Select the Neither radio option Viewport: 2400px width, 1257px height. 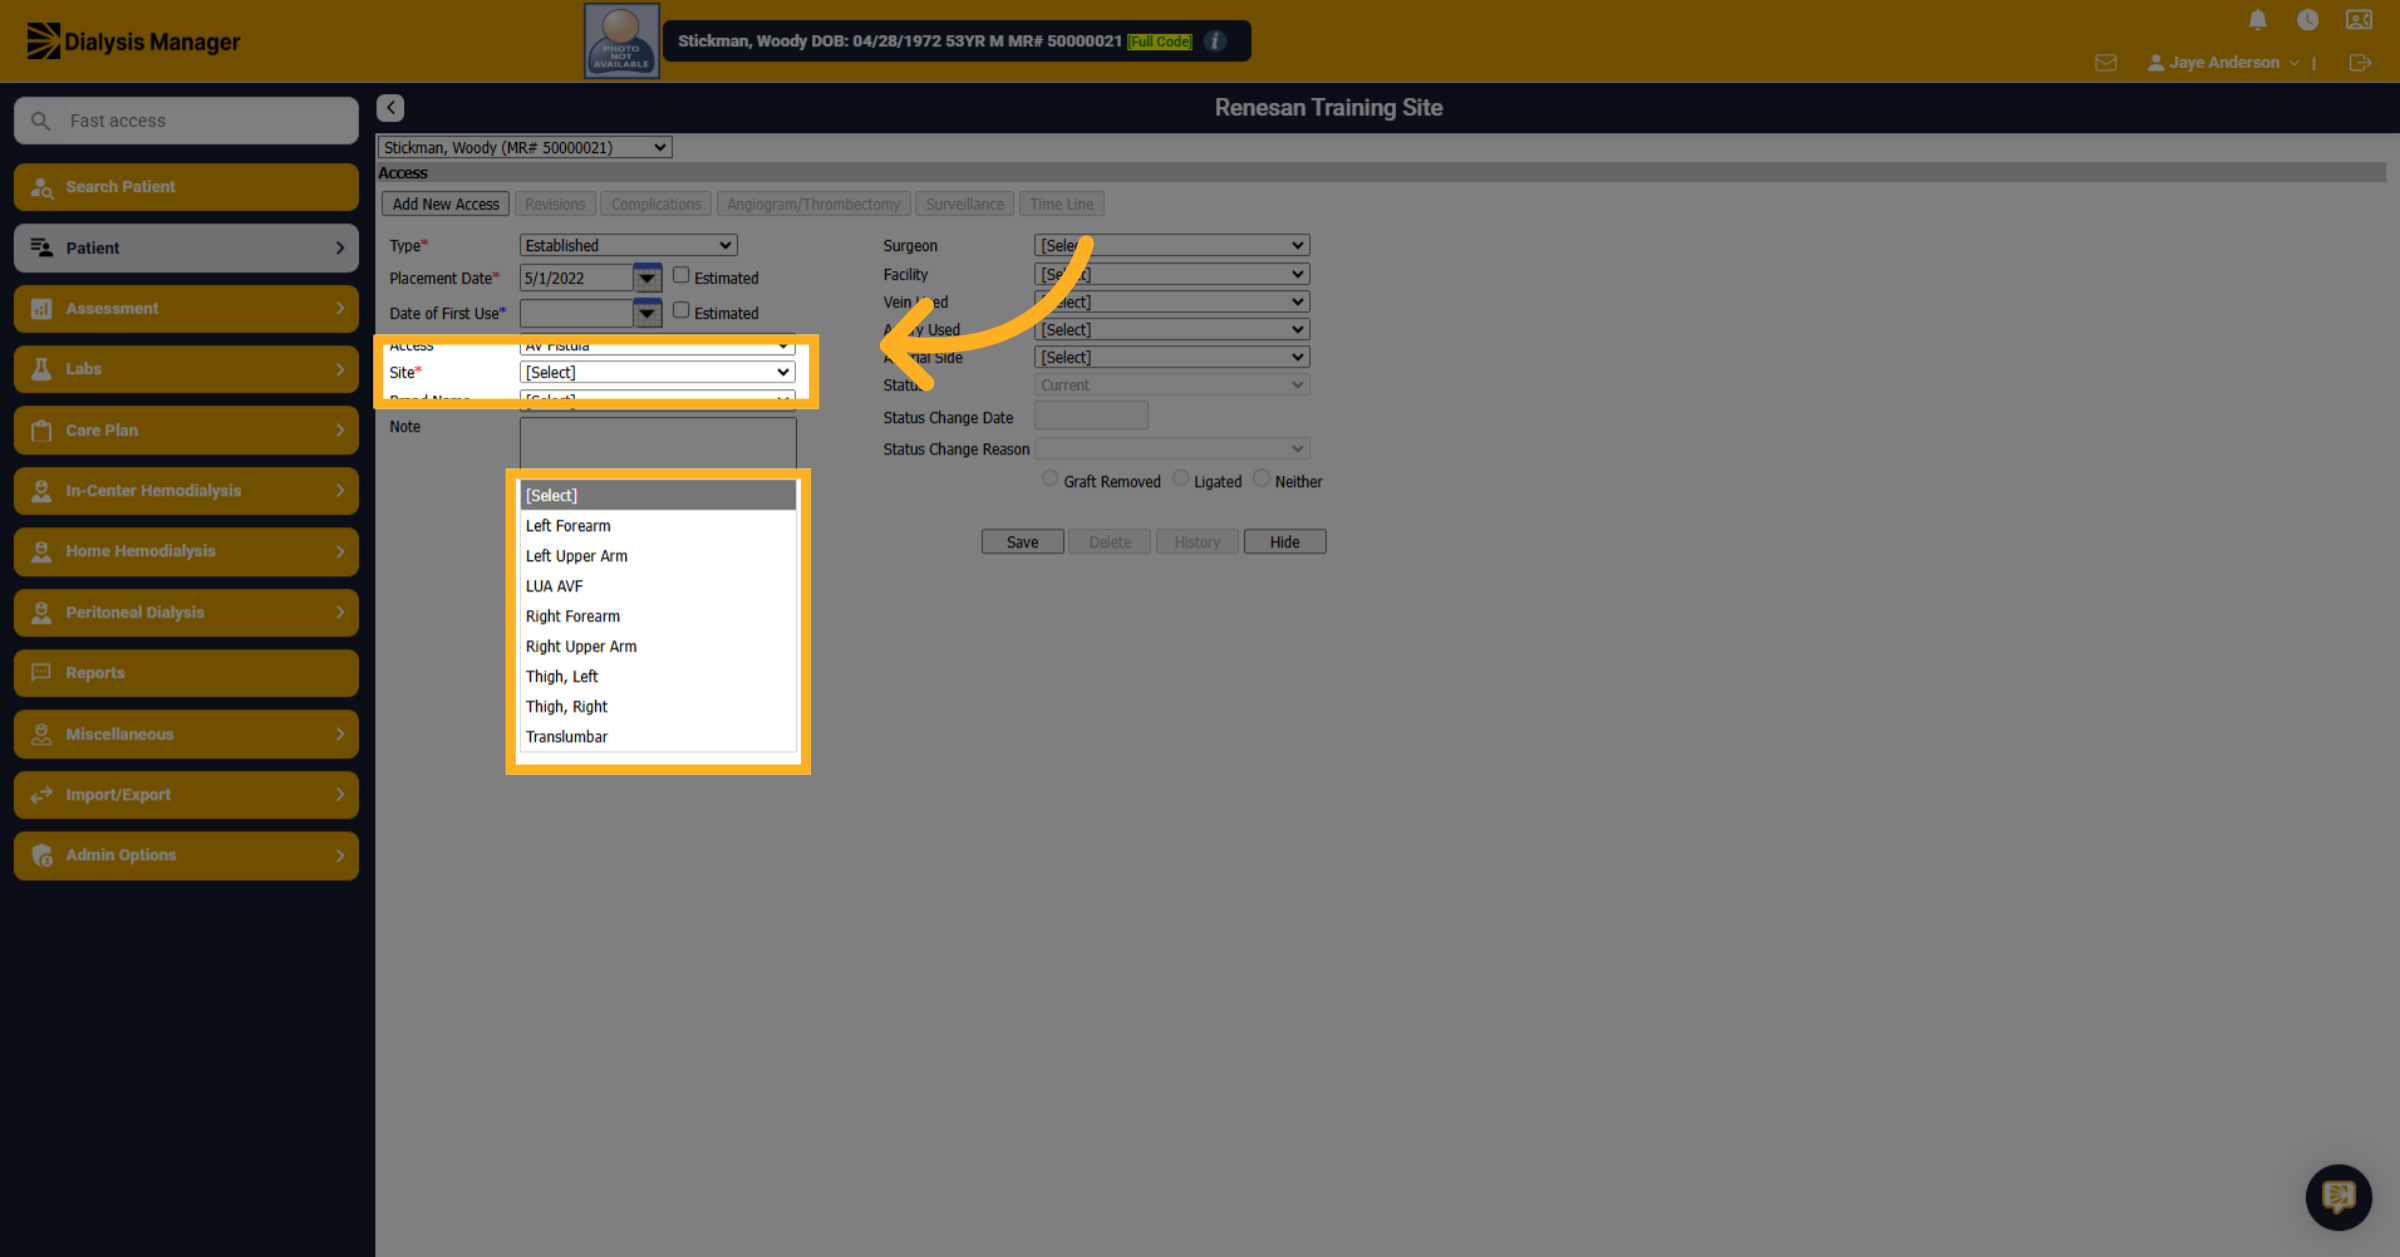pos(1262,478)
